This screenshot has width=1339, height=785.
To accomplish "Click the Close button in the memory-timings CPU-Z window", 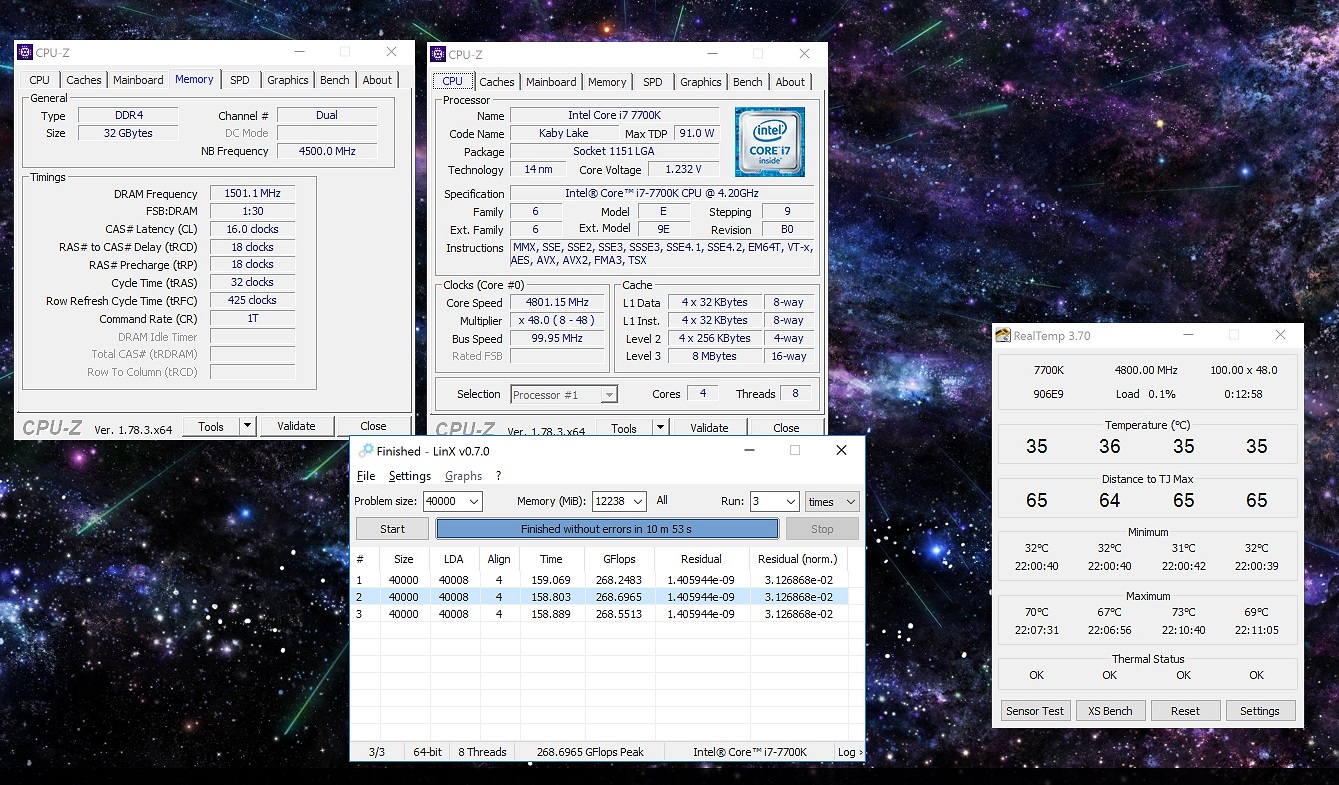I will (373, 426).
